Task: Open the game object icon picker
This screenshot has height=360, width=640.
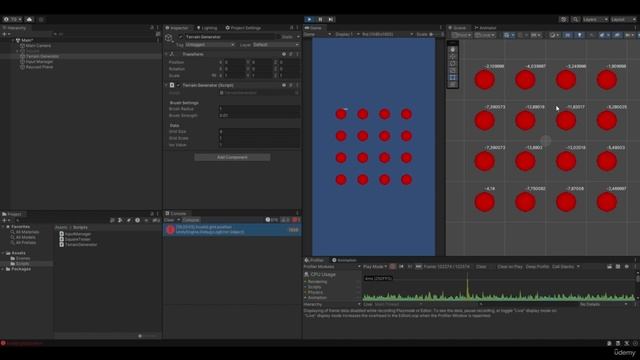Action: 169,38
